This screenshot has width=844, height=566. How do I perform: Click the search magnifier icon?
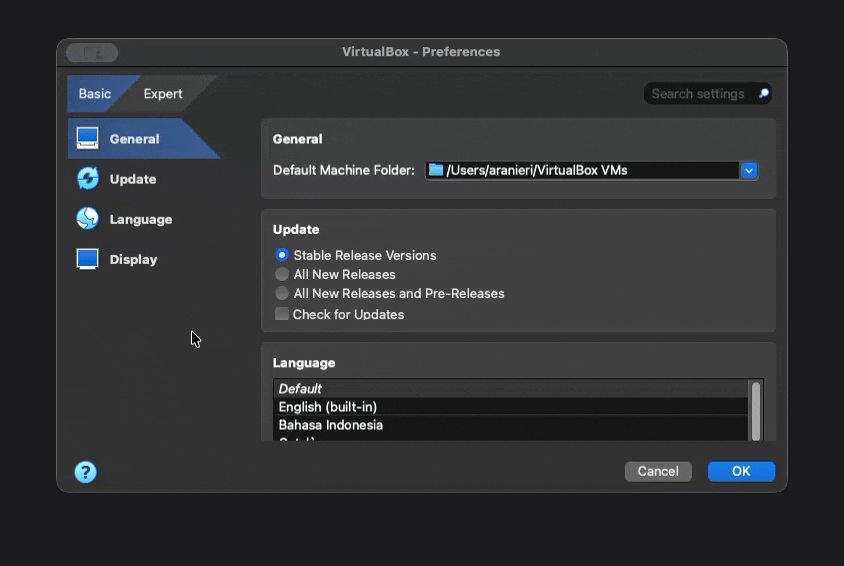pos(763,94)
